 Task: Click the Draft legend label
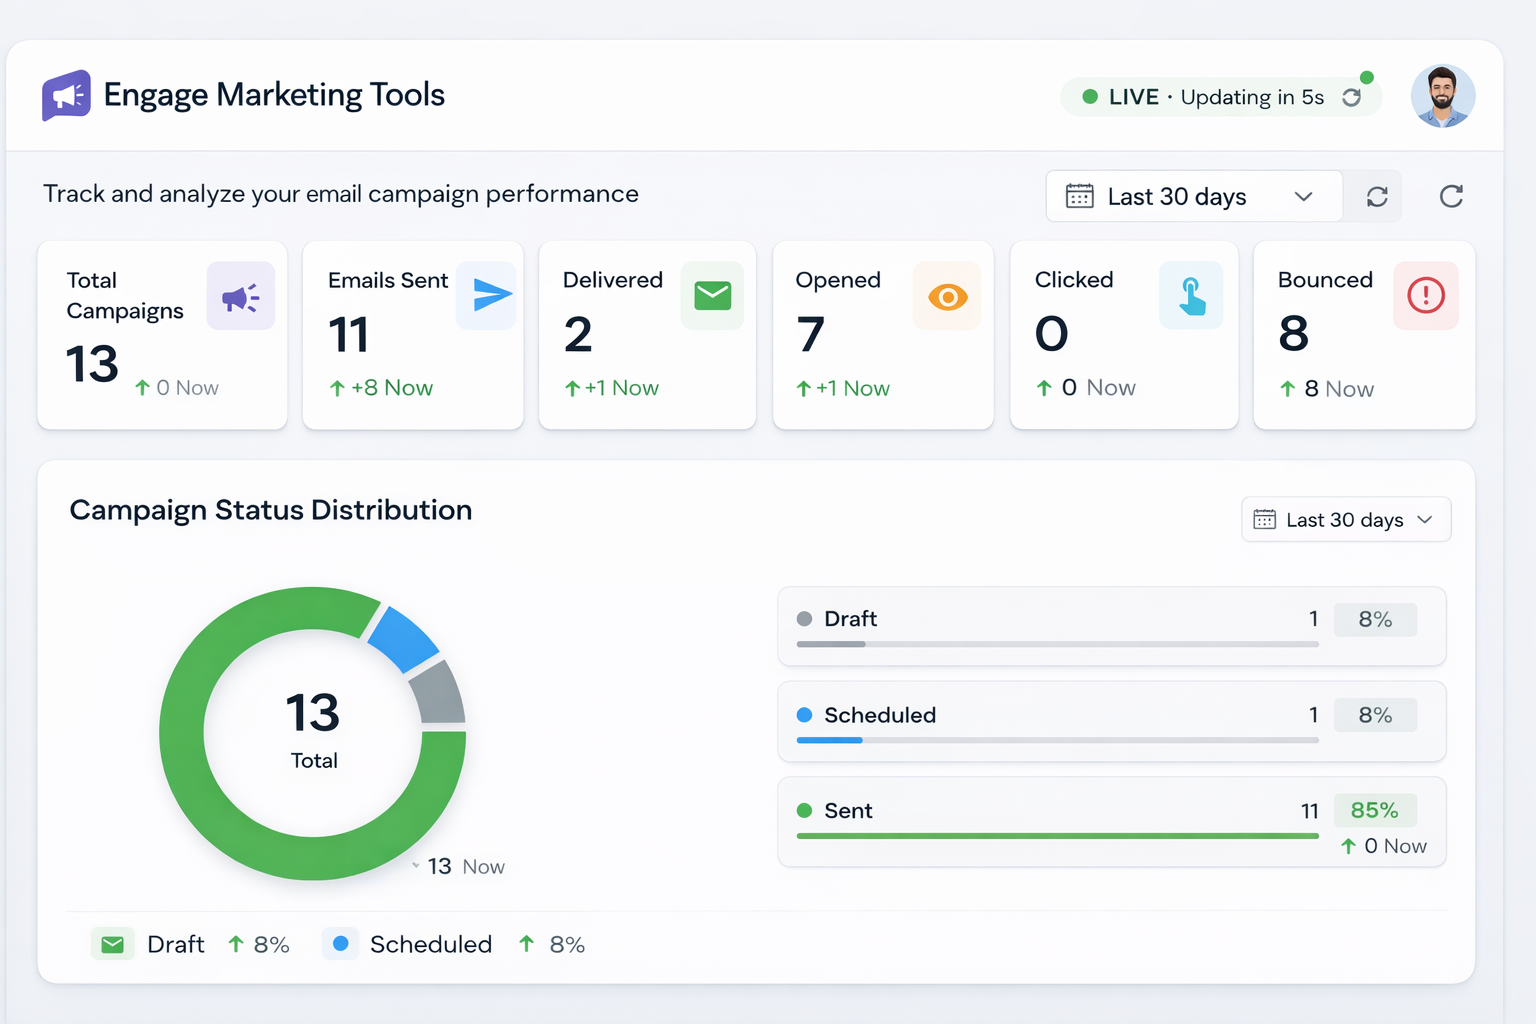point(176,944)
